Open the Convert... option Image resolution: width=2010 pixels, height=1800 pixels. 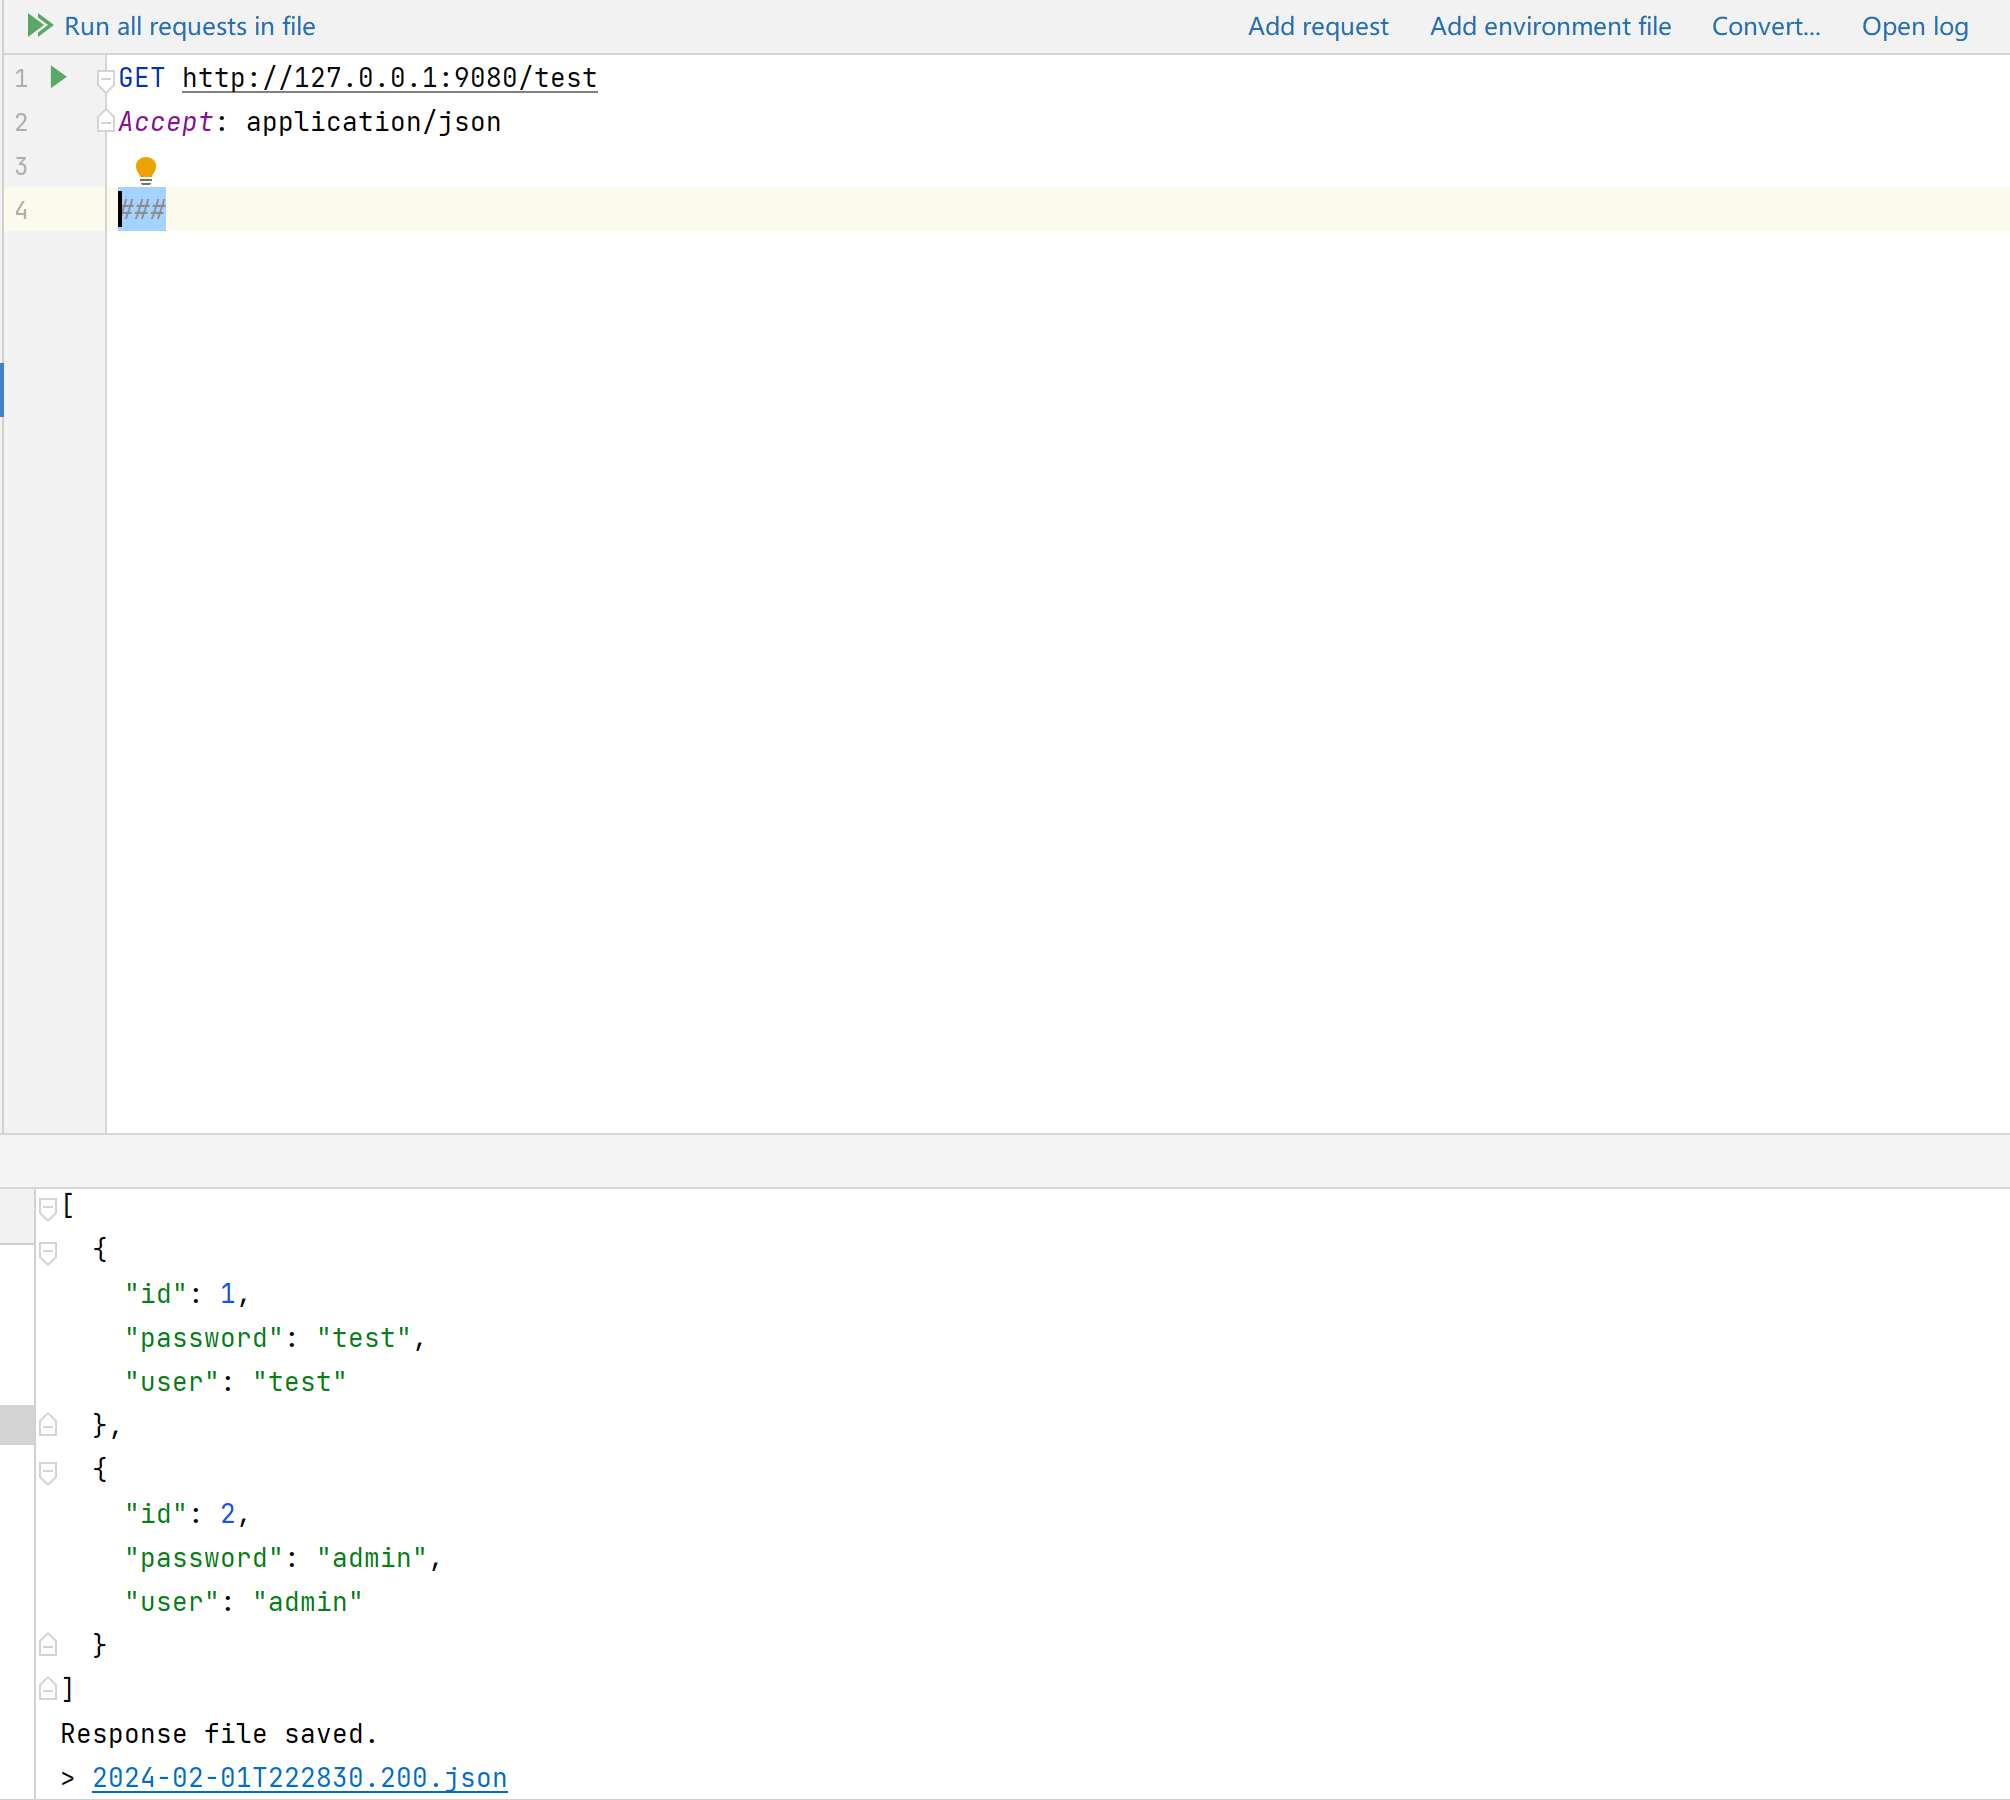point(1766,26)
